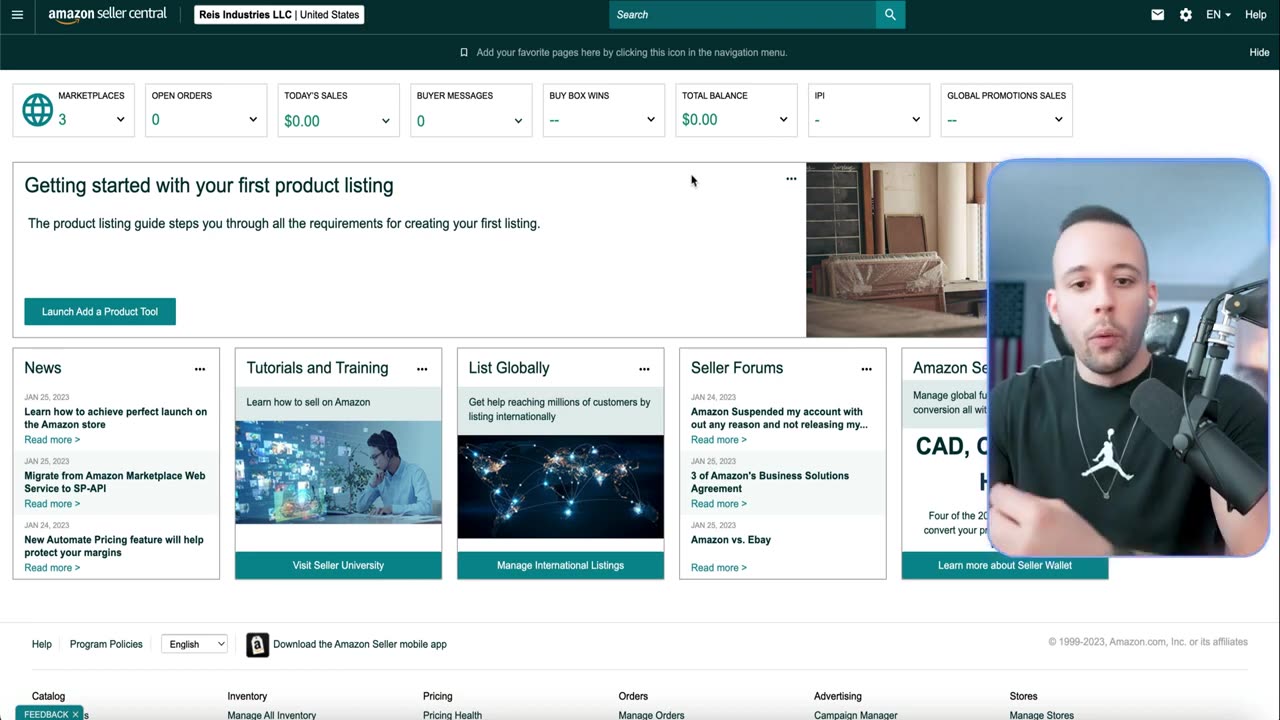
Task: Open Manage Stores footer link
Action: click(1042, 715)
